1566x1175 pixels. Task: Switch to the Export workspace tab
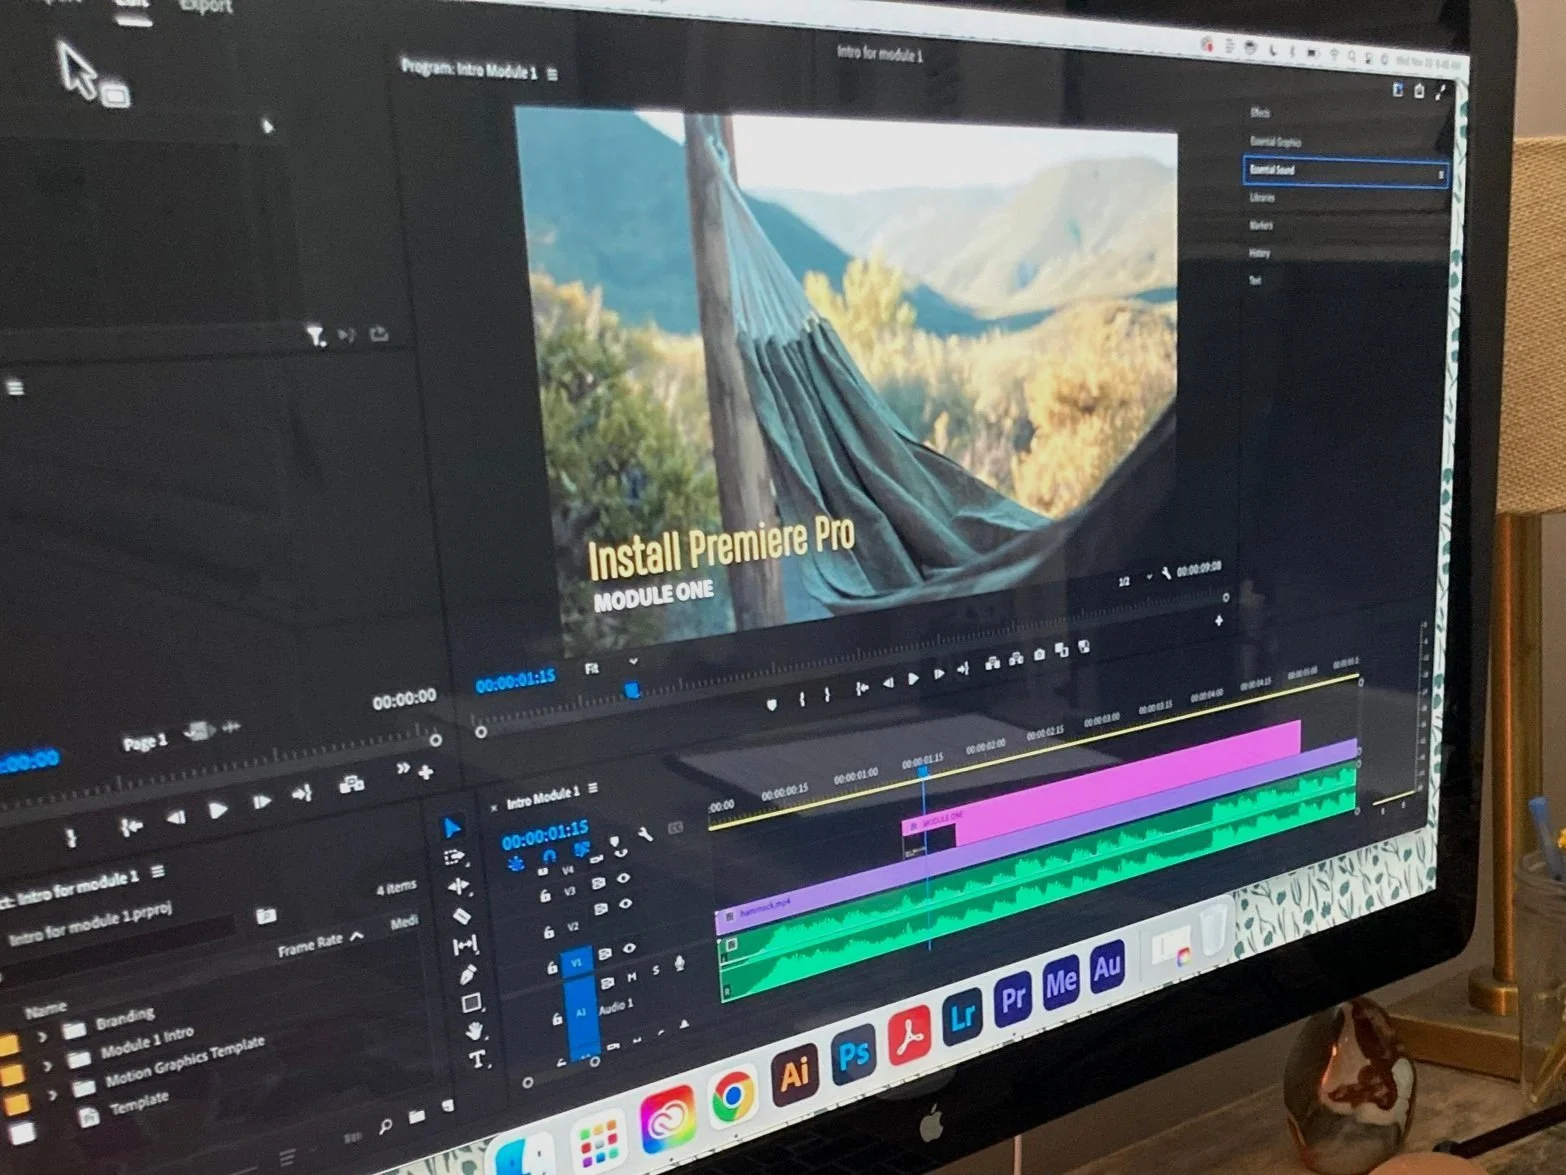(205, 7)
